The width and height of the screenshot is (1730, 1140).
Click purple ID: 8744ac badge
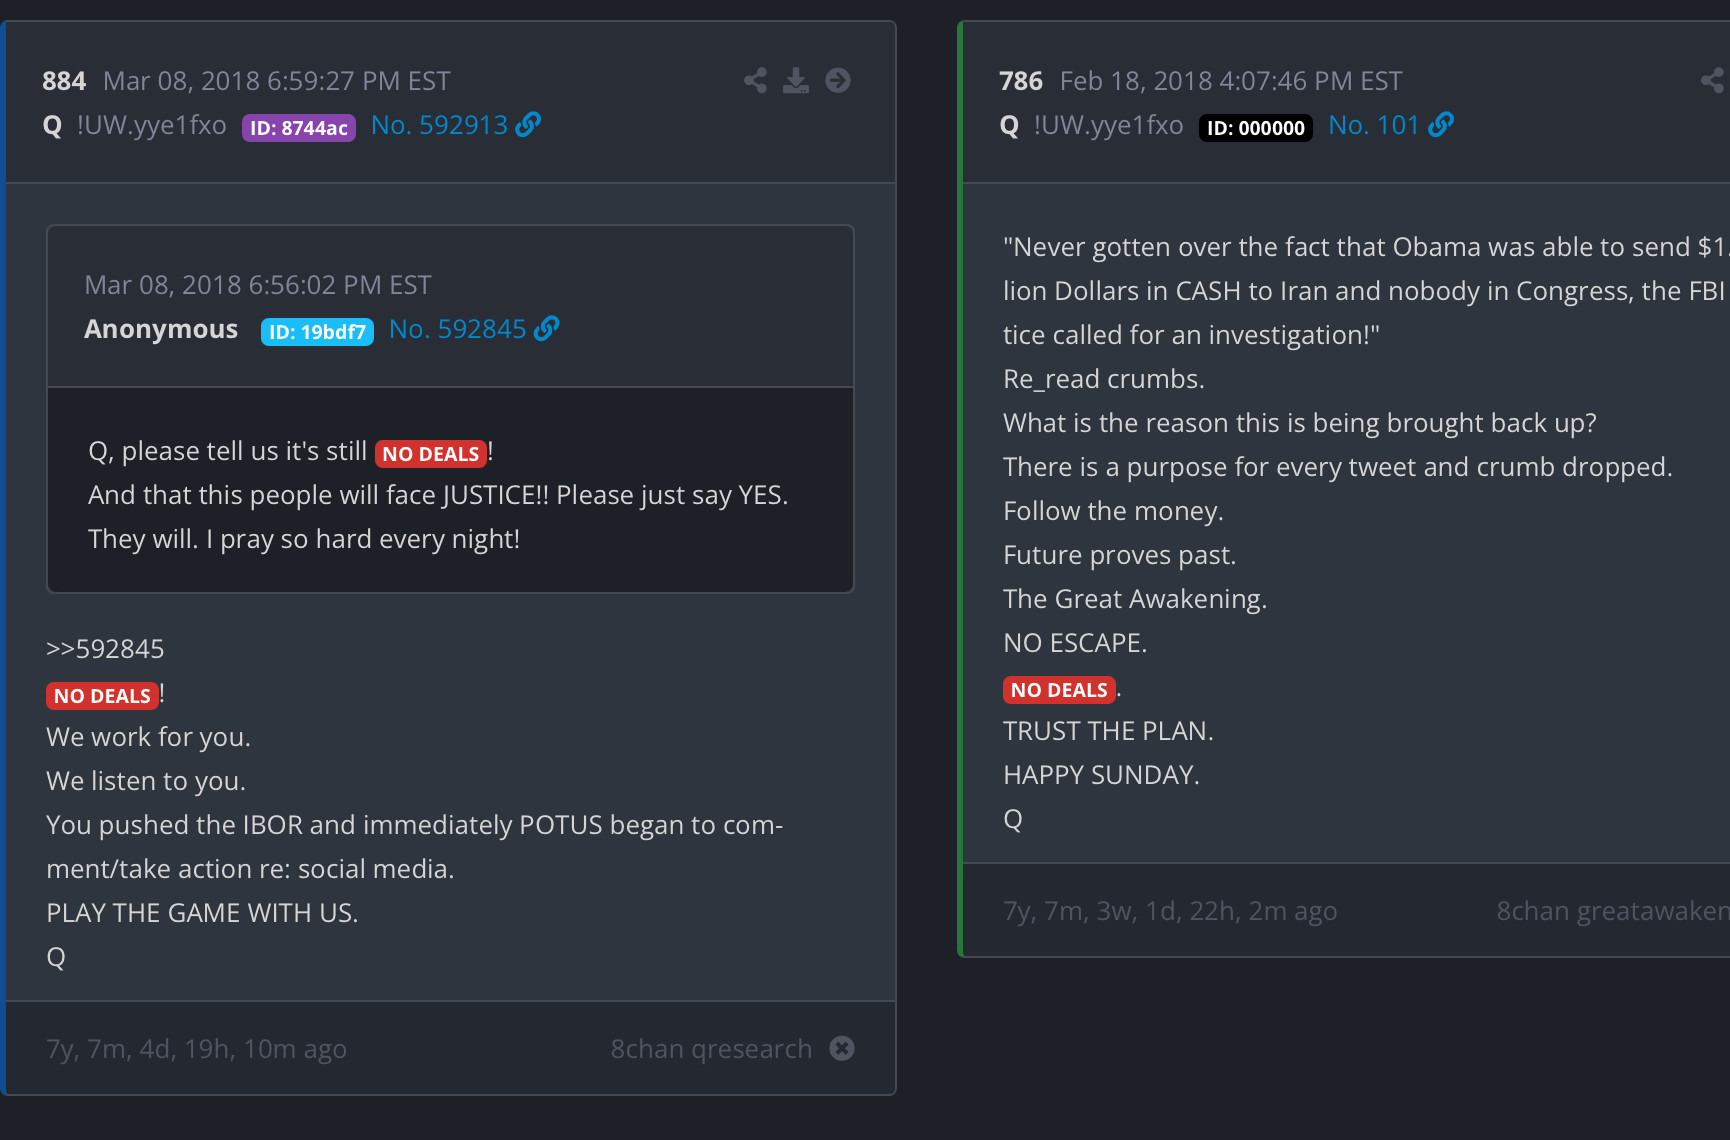(298, 128)
